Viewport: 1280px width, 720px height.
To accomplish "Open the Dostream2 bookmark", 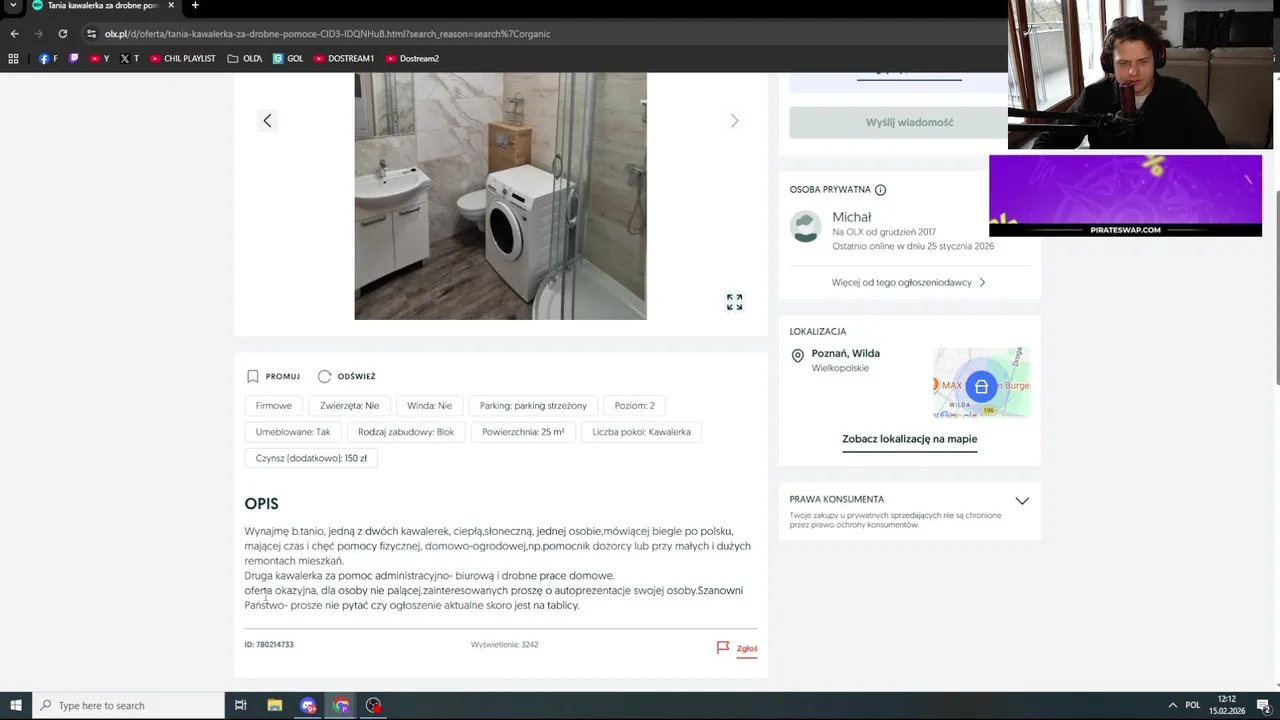I will (412, 59).
